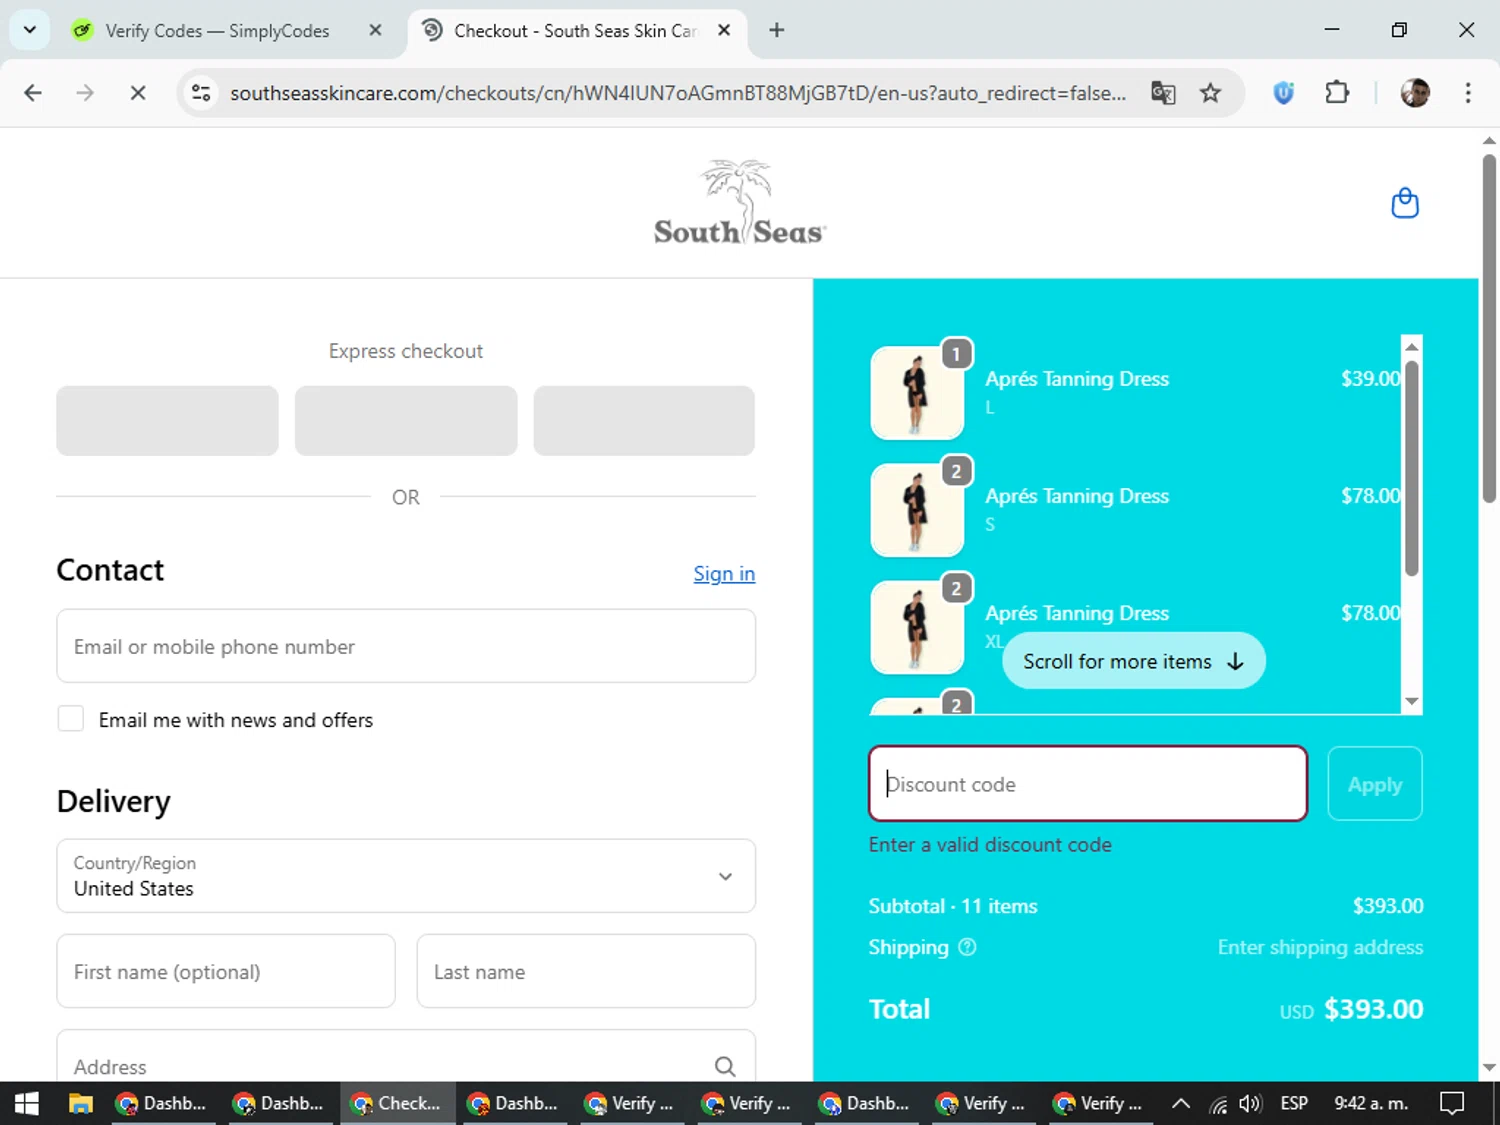Open site information icon in address bar
The height and width of the screenshot is (1125, 1500).
pos(201,93)
